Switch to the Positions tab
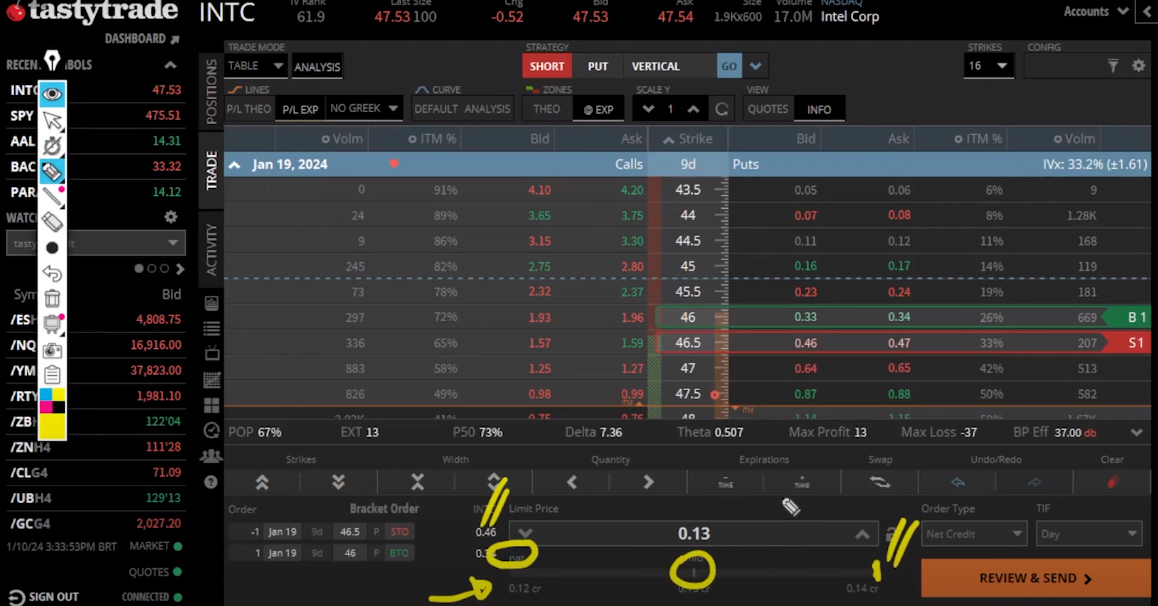The width and height of the screenshot is (1158, 606). coord(211,92)
